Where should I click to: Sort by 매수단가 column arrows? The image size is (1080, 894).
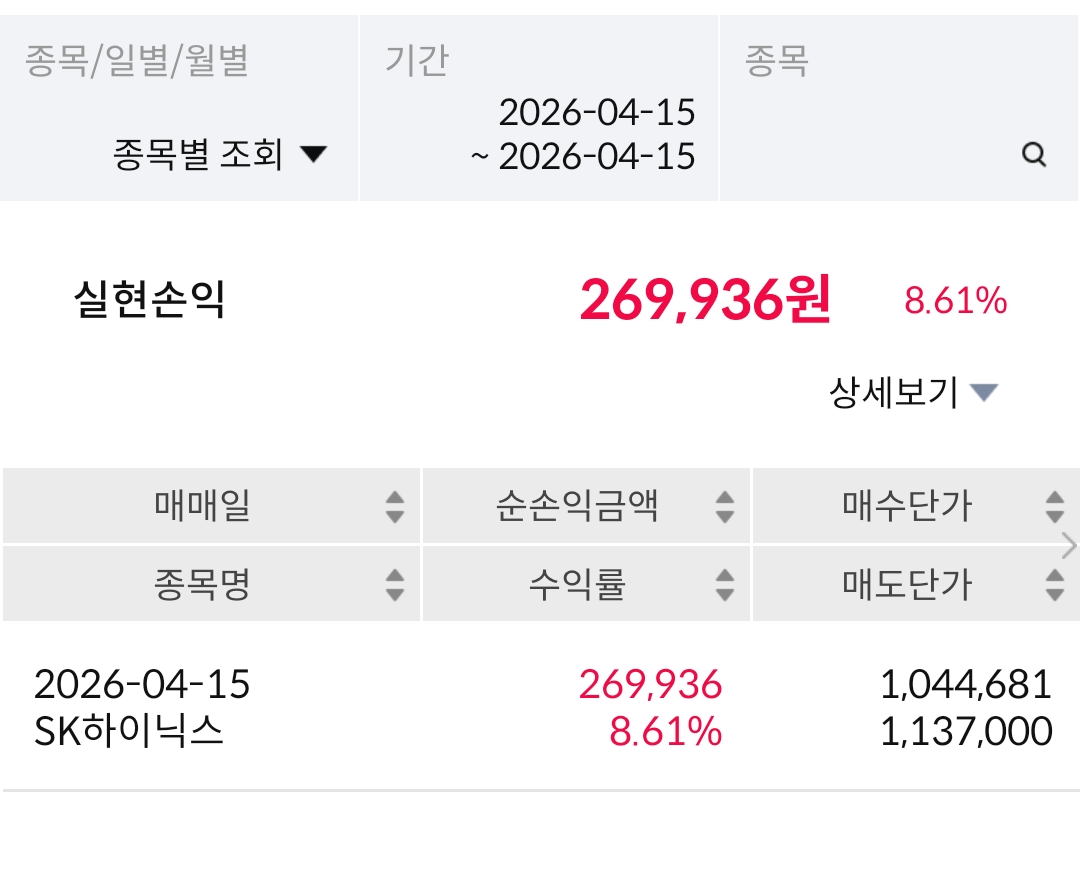pos(1054,507)
